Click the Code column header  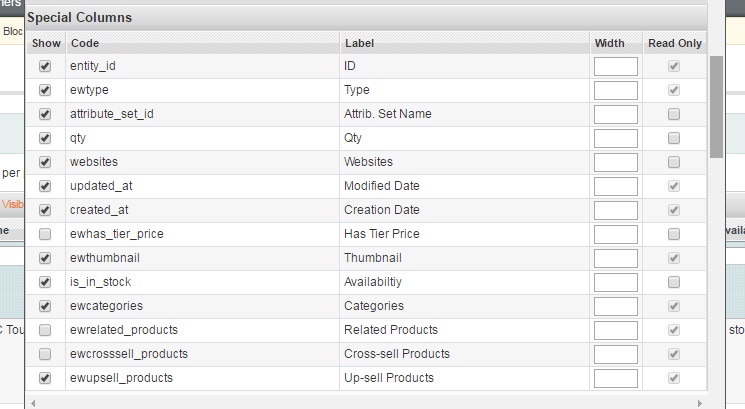(x=85, y=43)
